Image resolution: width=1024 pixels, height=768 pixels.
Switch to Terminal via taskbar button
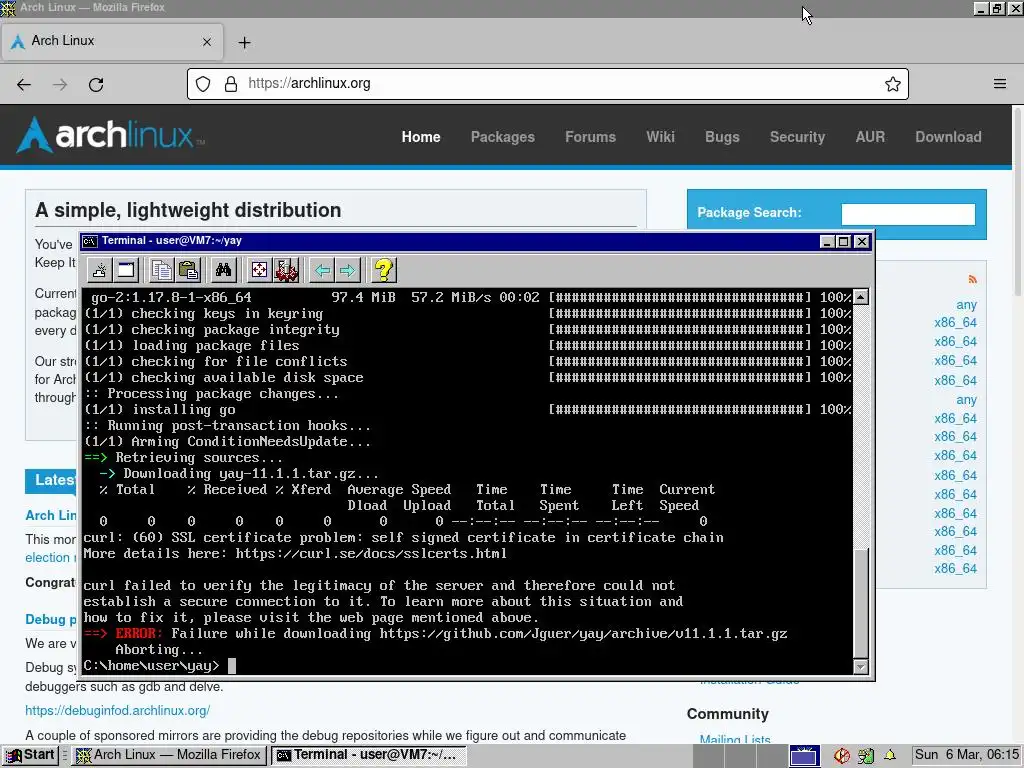(369, 755)
